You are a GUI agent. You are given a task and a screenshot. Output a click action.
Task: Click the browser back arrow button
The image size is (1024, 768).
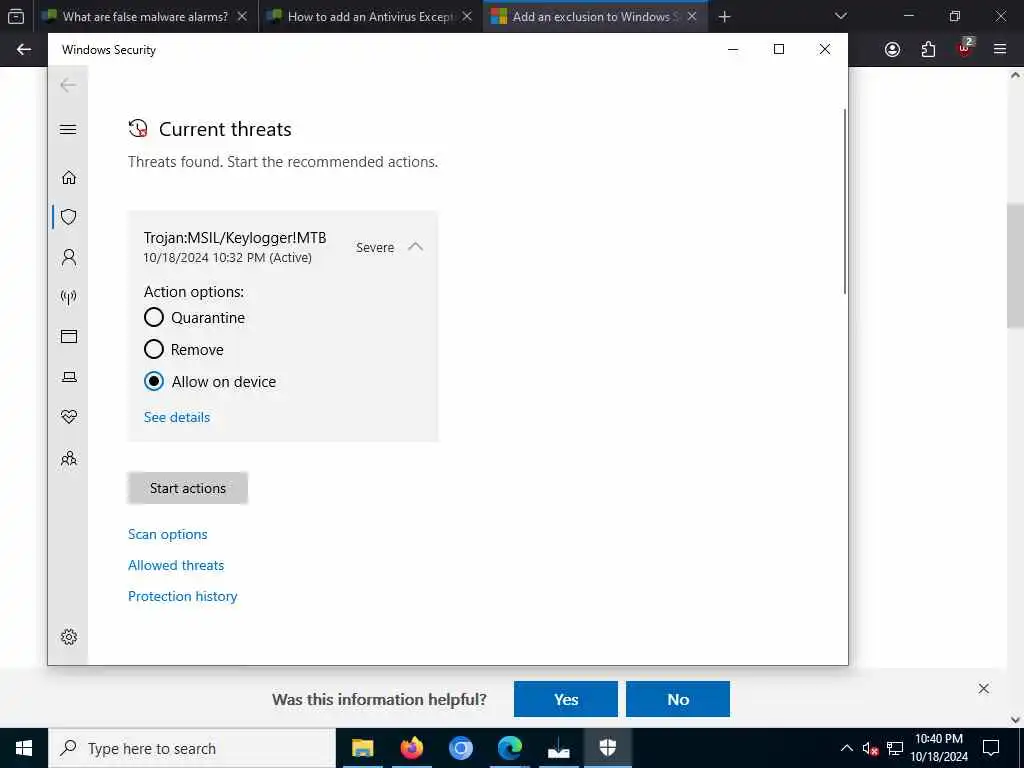point(24,50)
